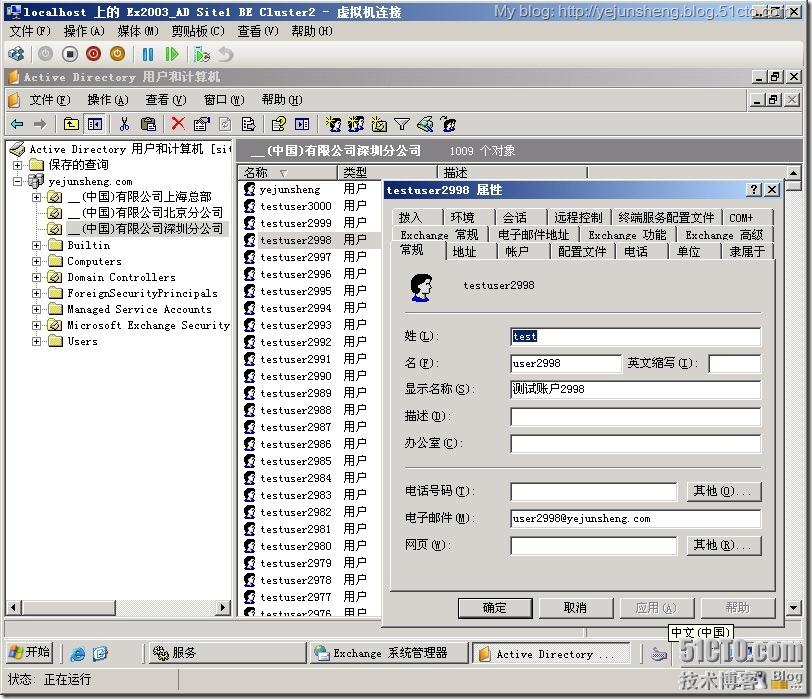The image size is (812, 699).
Task: Switch to the 隶属于 tab
Action: tap(747, 252)
